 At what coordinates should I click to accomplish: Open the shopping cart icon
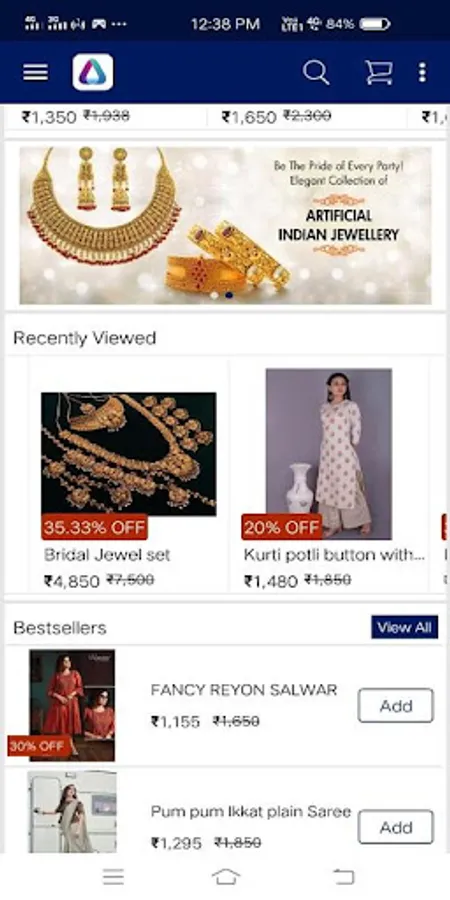tap(379, 72)
